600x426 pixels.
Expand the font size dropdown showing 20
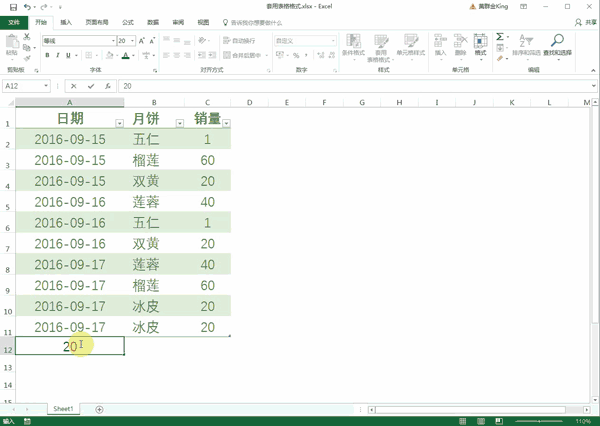tap(132, 41)
